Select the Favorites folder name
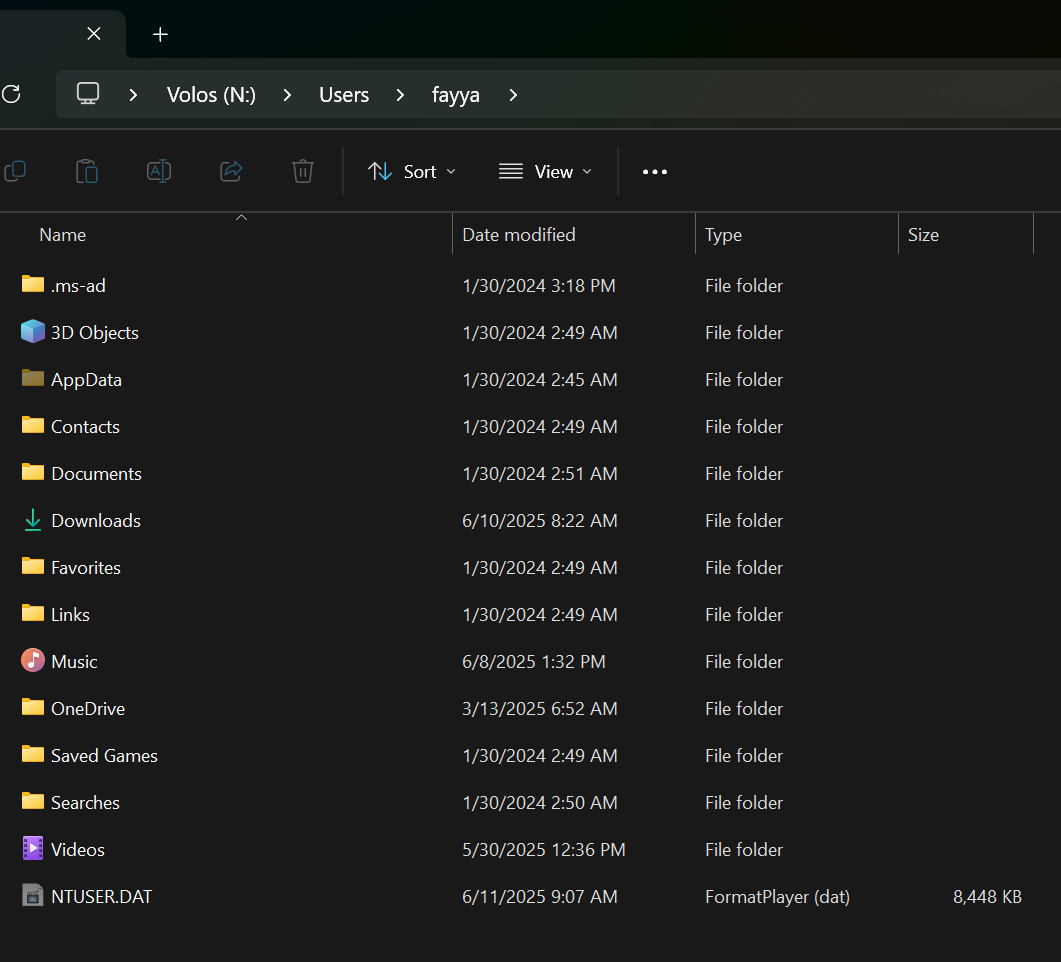 pos(86,568)
